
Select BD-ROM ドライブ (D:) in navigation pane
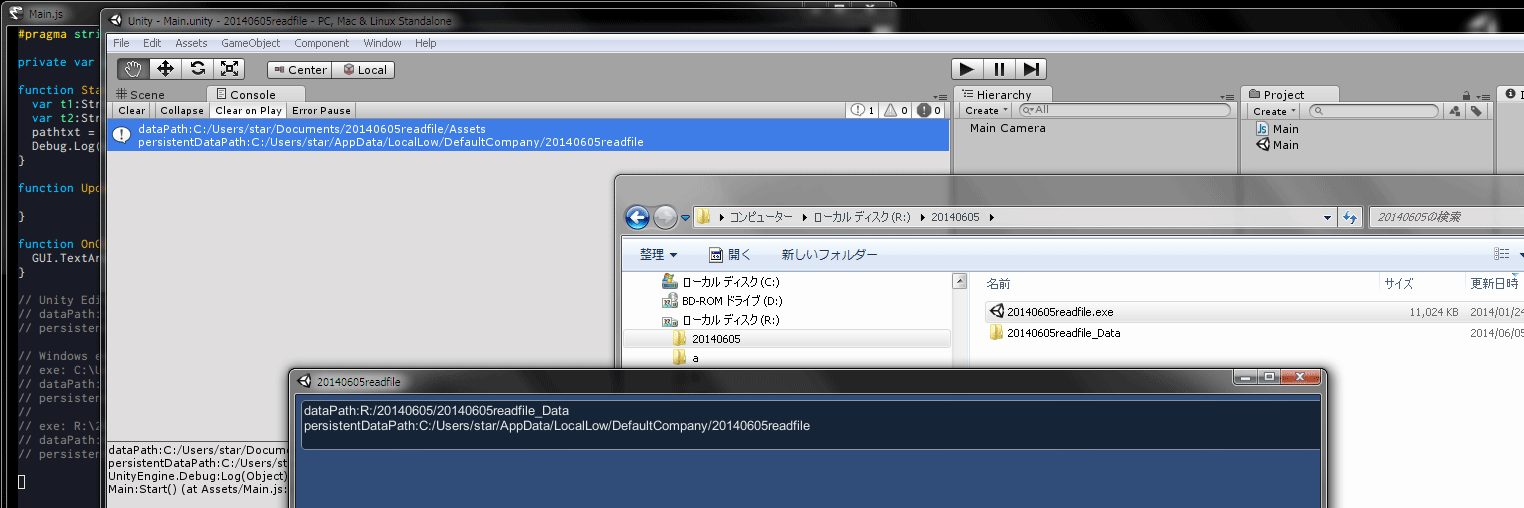720,301
